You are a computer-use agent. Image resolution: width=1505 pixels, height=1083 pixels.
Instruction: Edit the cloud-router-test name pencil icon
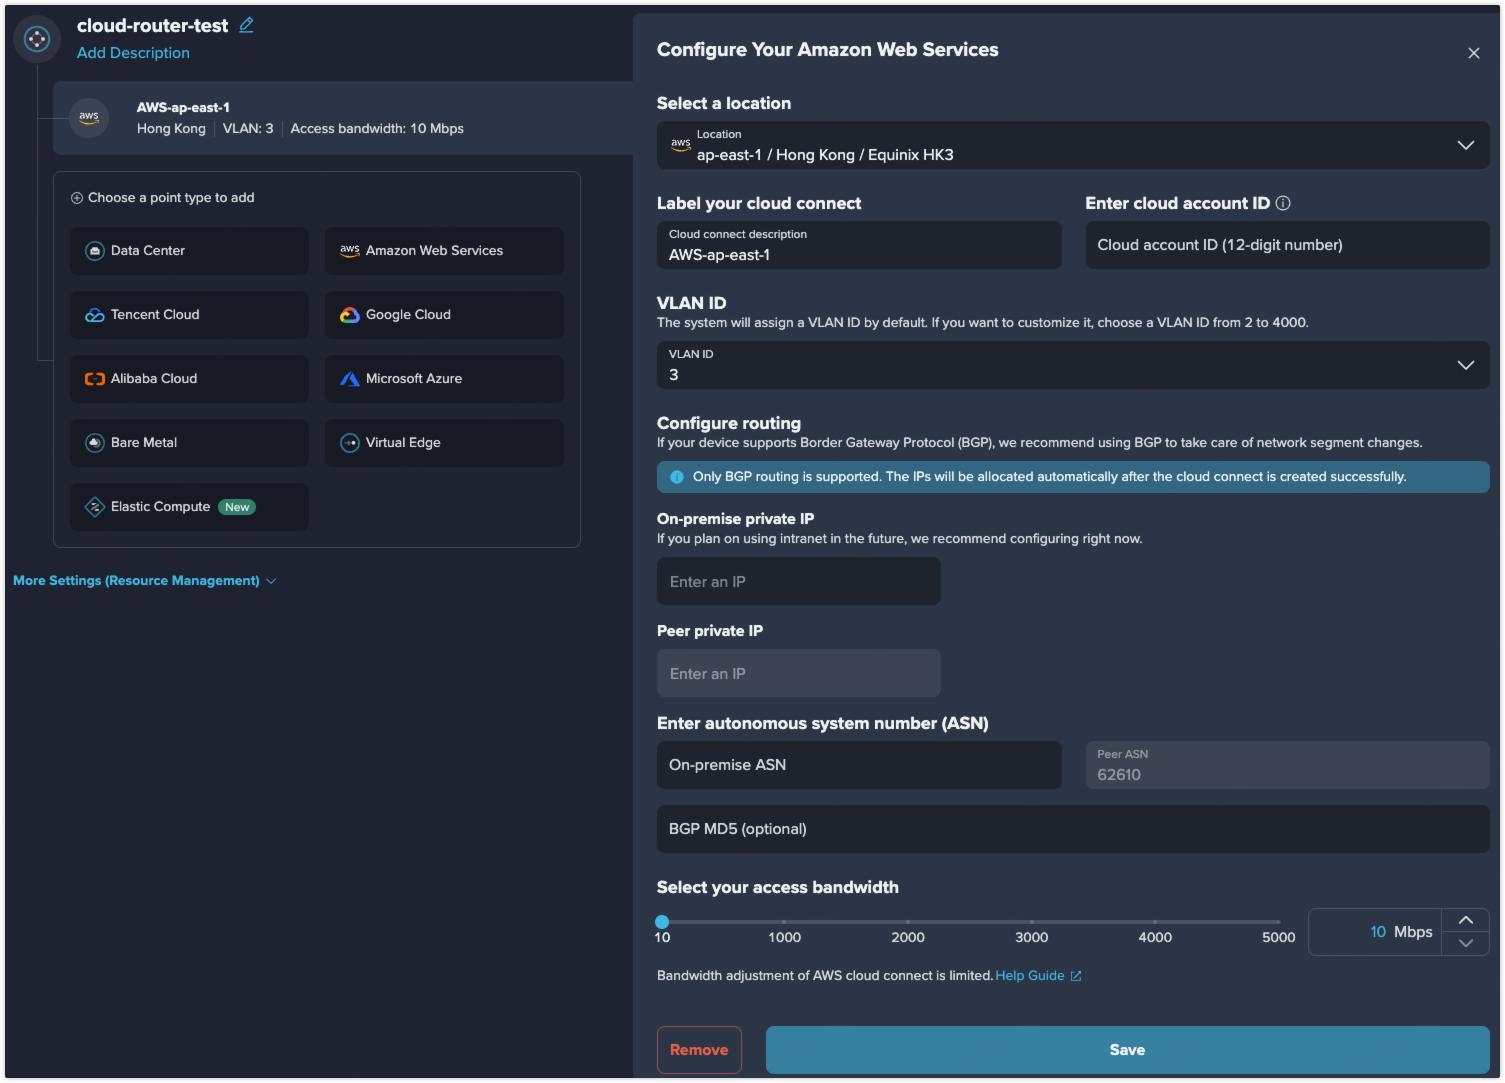click(246, 25)
